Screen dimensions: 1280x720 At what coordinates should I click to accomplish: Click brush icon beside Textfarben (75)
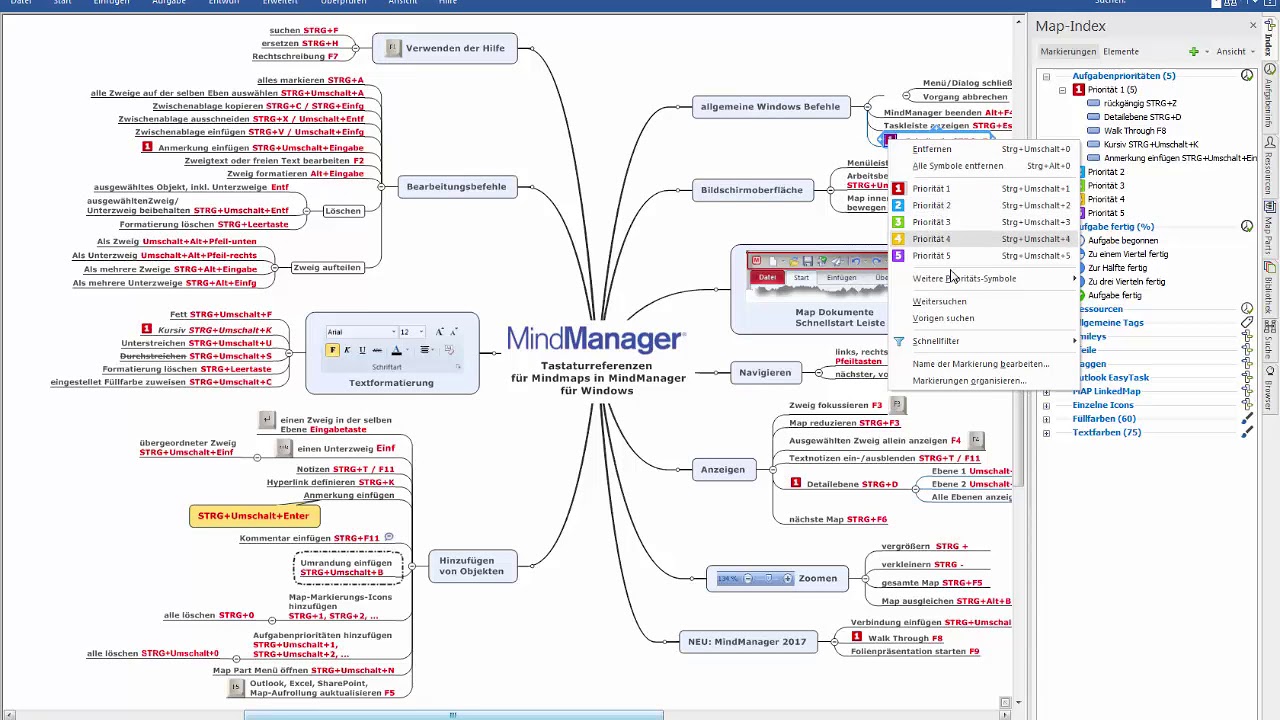(1247, 433)
